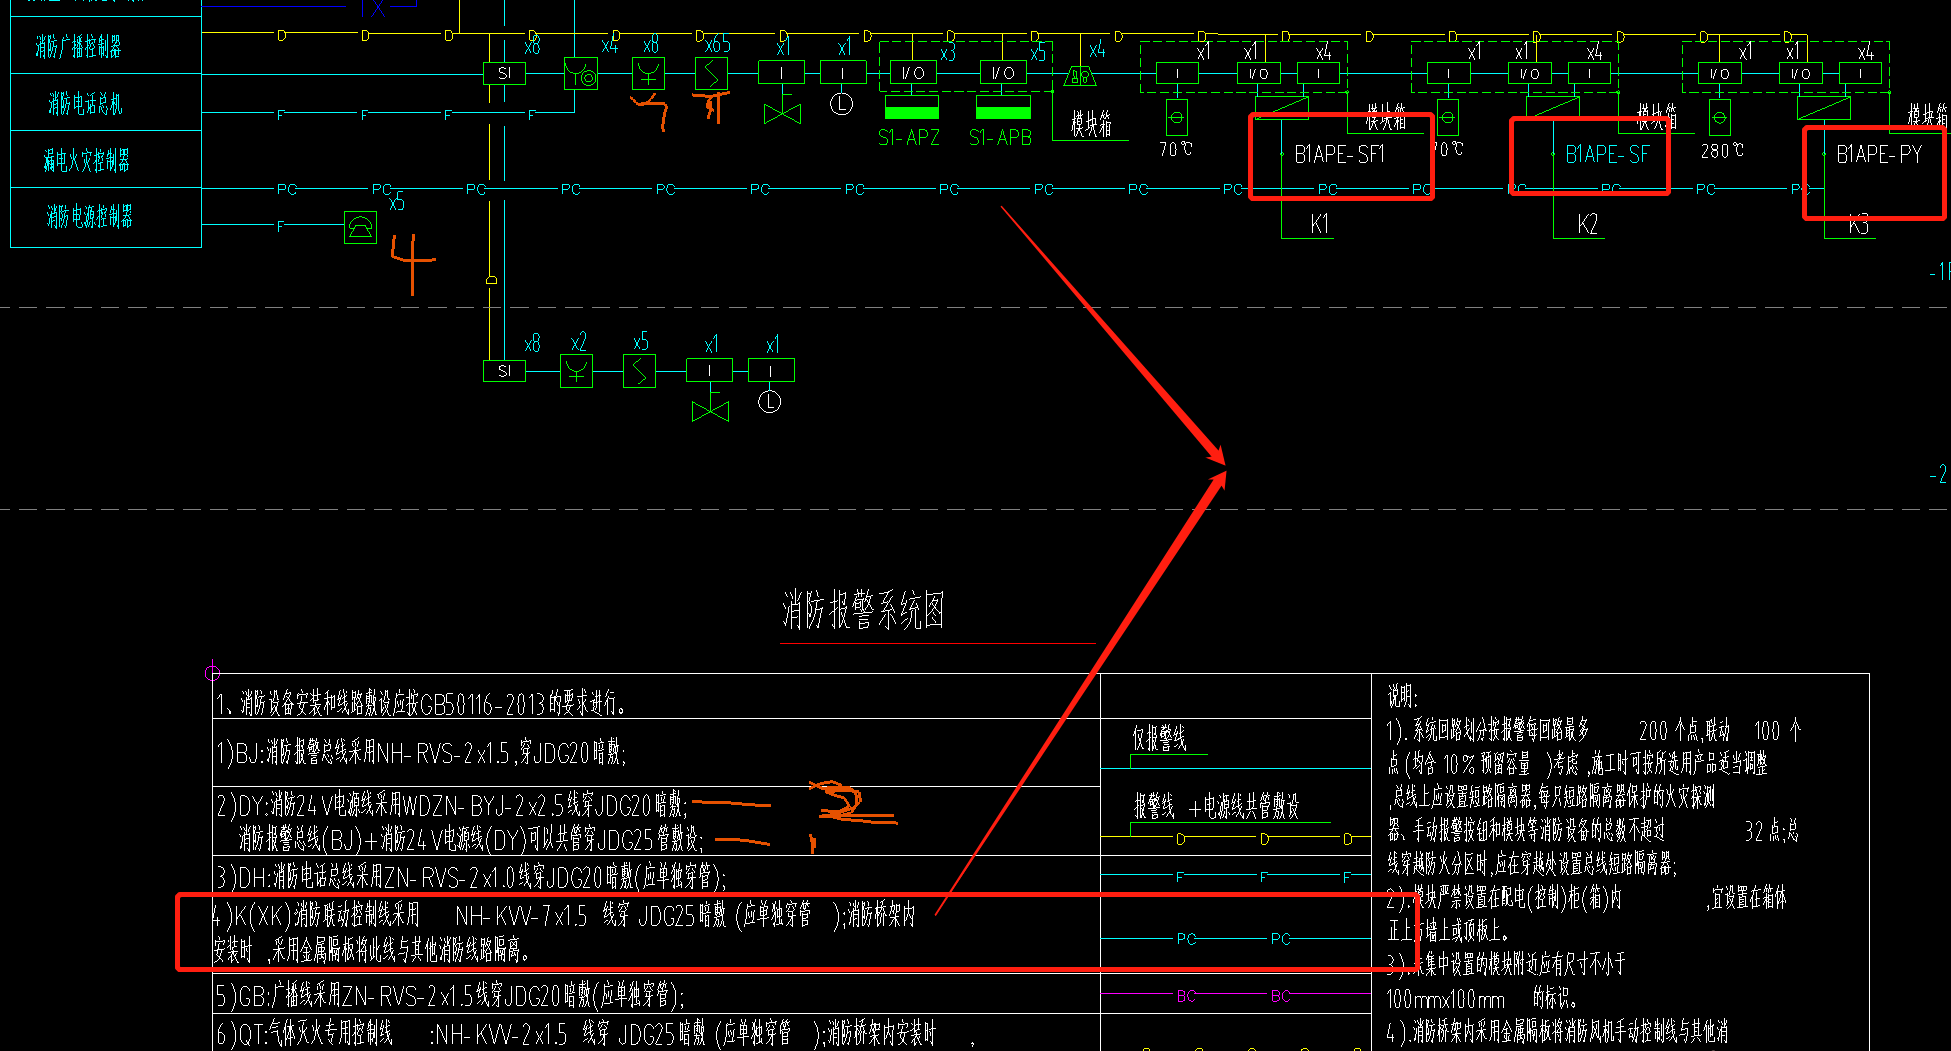Select the 消防电话总机 cell
This screenshot has width=1951, height=1051.
click(105, 103)
